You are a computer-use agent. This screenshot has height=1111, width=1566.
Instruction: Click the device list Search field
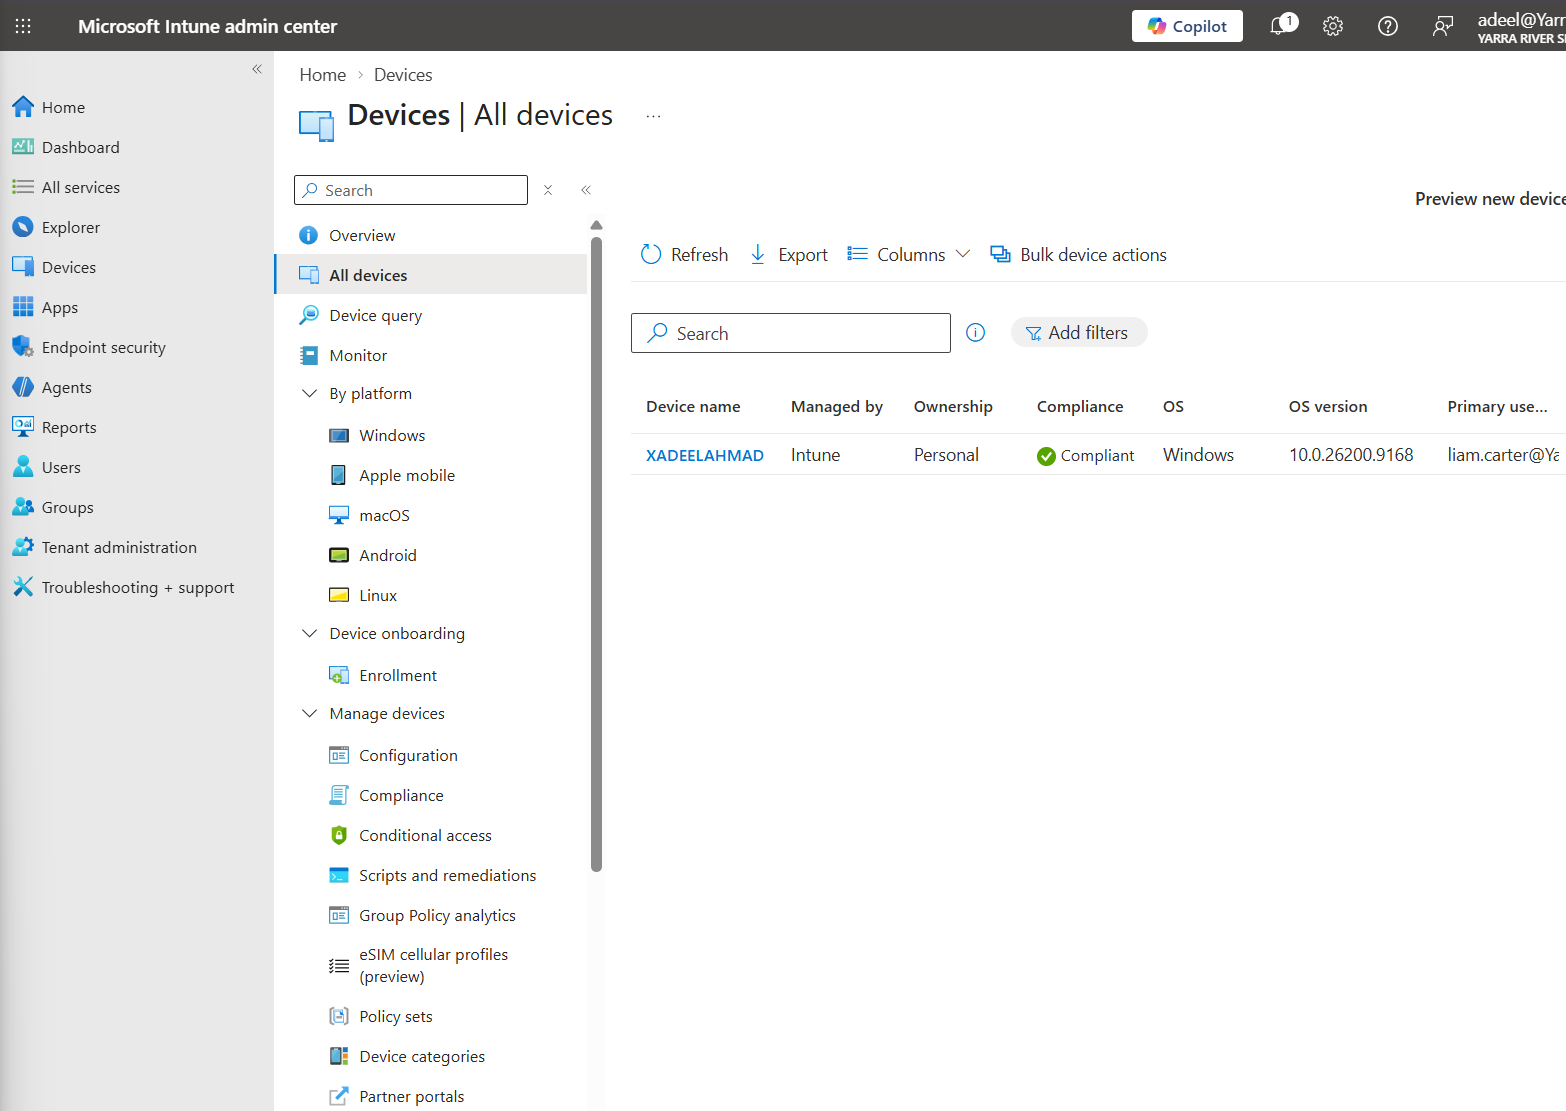(x=790, y=333)
